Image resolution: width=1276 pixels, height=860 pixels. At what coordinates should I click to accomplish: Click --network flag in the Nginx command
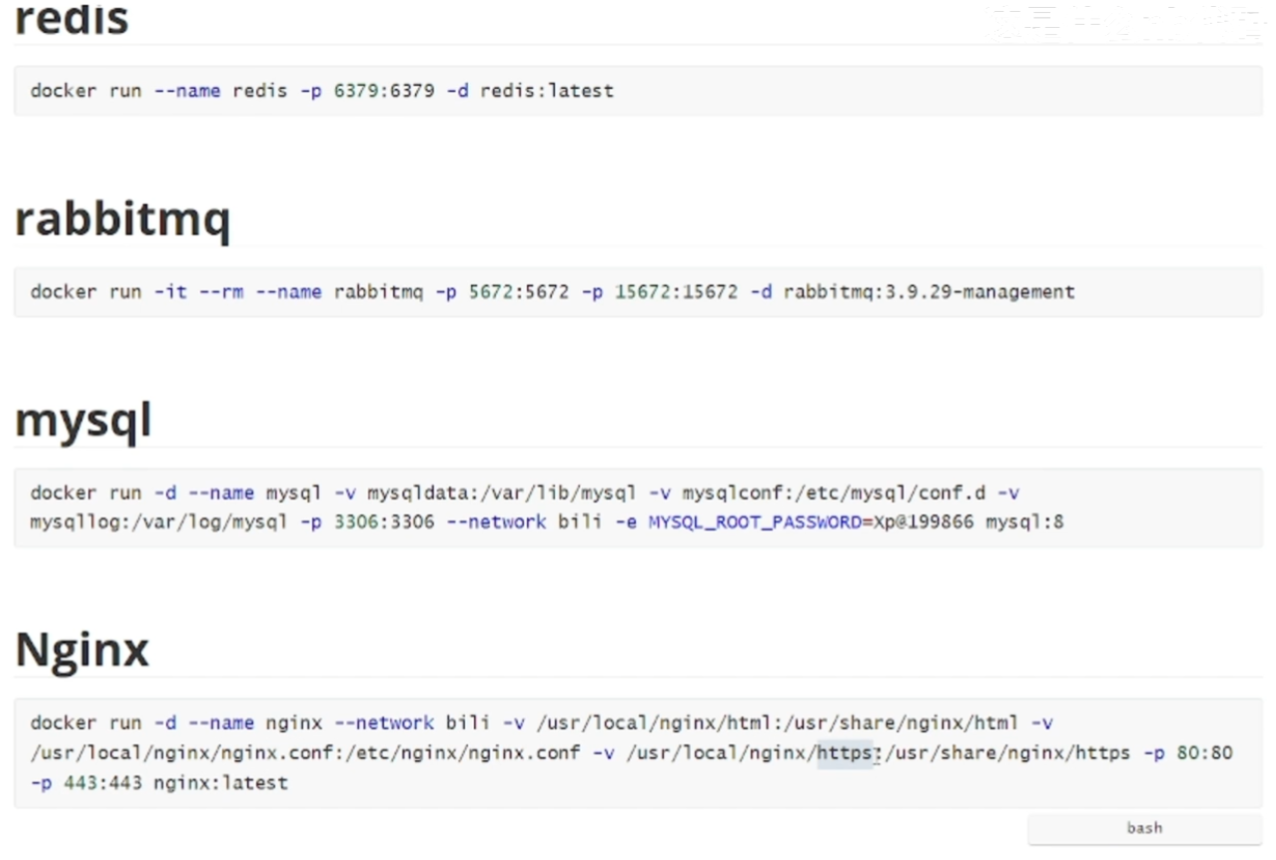[384, 723]
